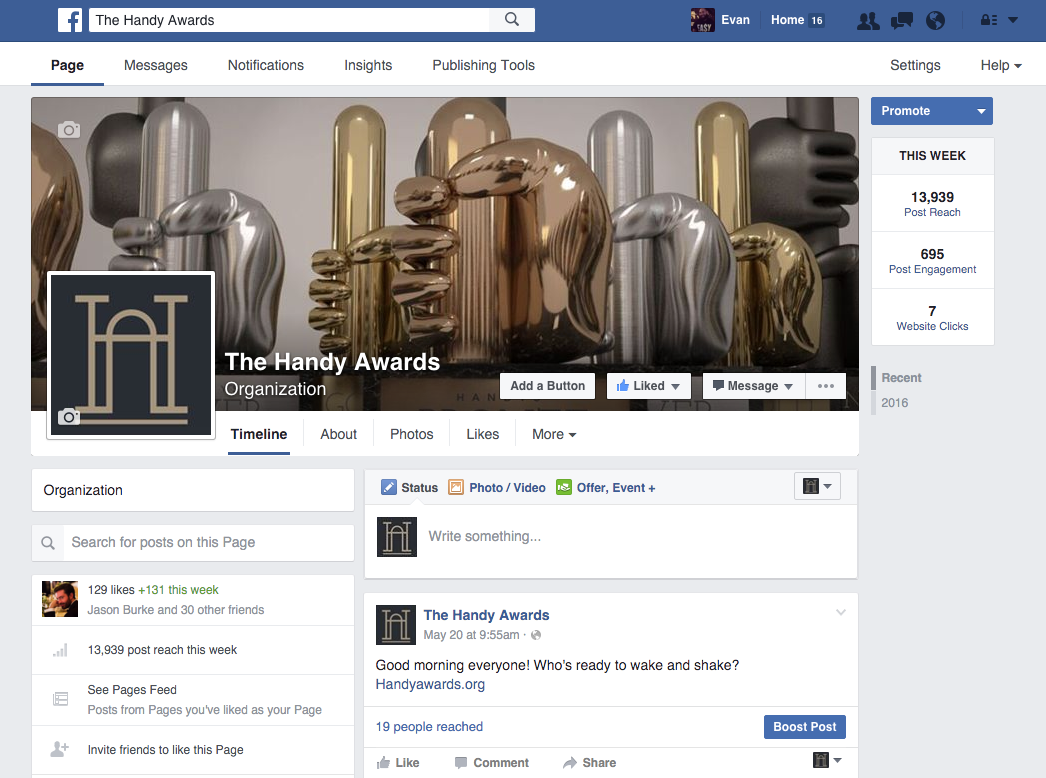Image resolution: width=1046 pixels, height=778 pixels.
Task: Open the account menu arrow in top bar
Action: tap(1013, 20)
